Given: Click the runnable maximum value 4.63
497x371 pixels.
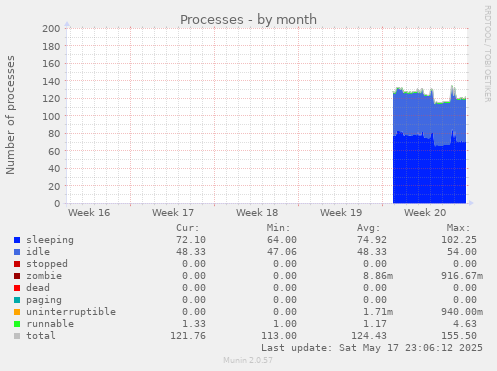Looking at the screenshot, I should (x=465, y=324).
